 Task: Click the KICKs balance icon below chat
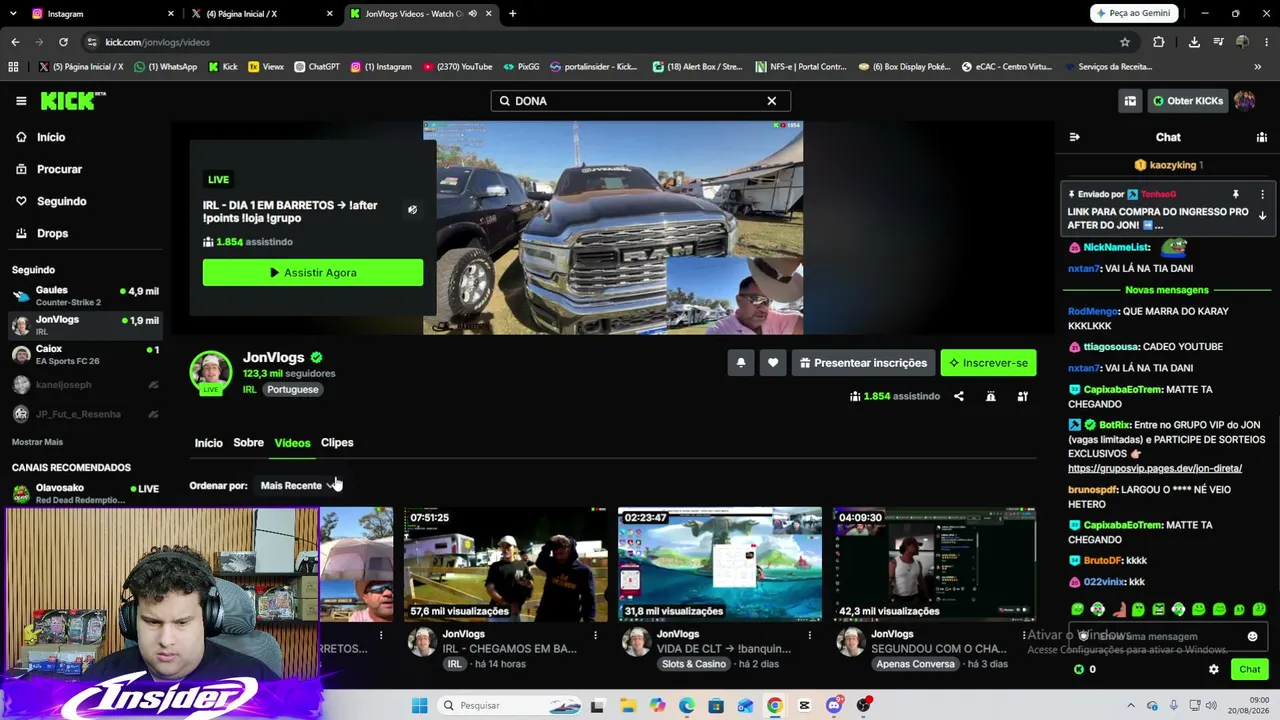(x=1079, y=670)
